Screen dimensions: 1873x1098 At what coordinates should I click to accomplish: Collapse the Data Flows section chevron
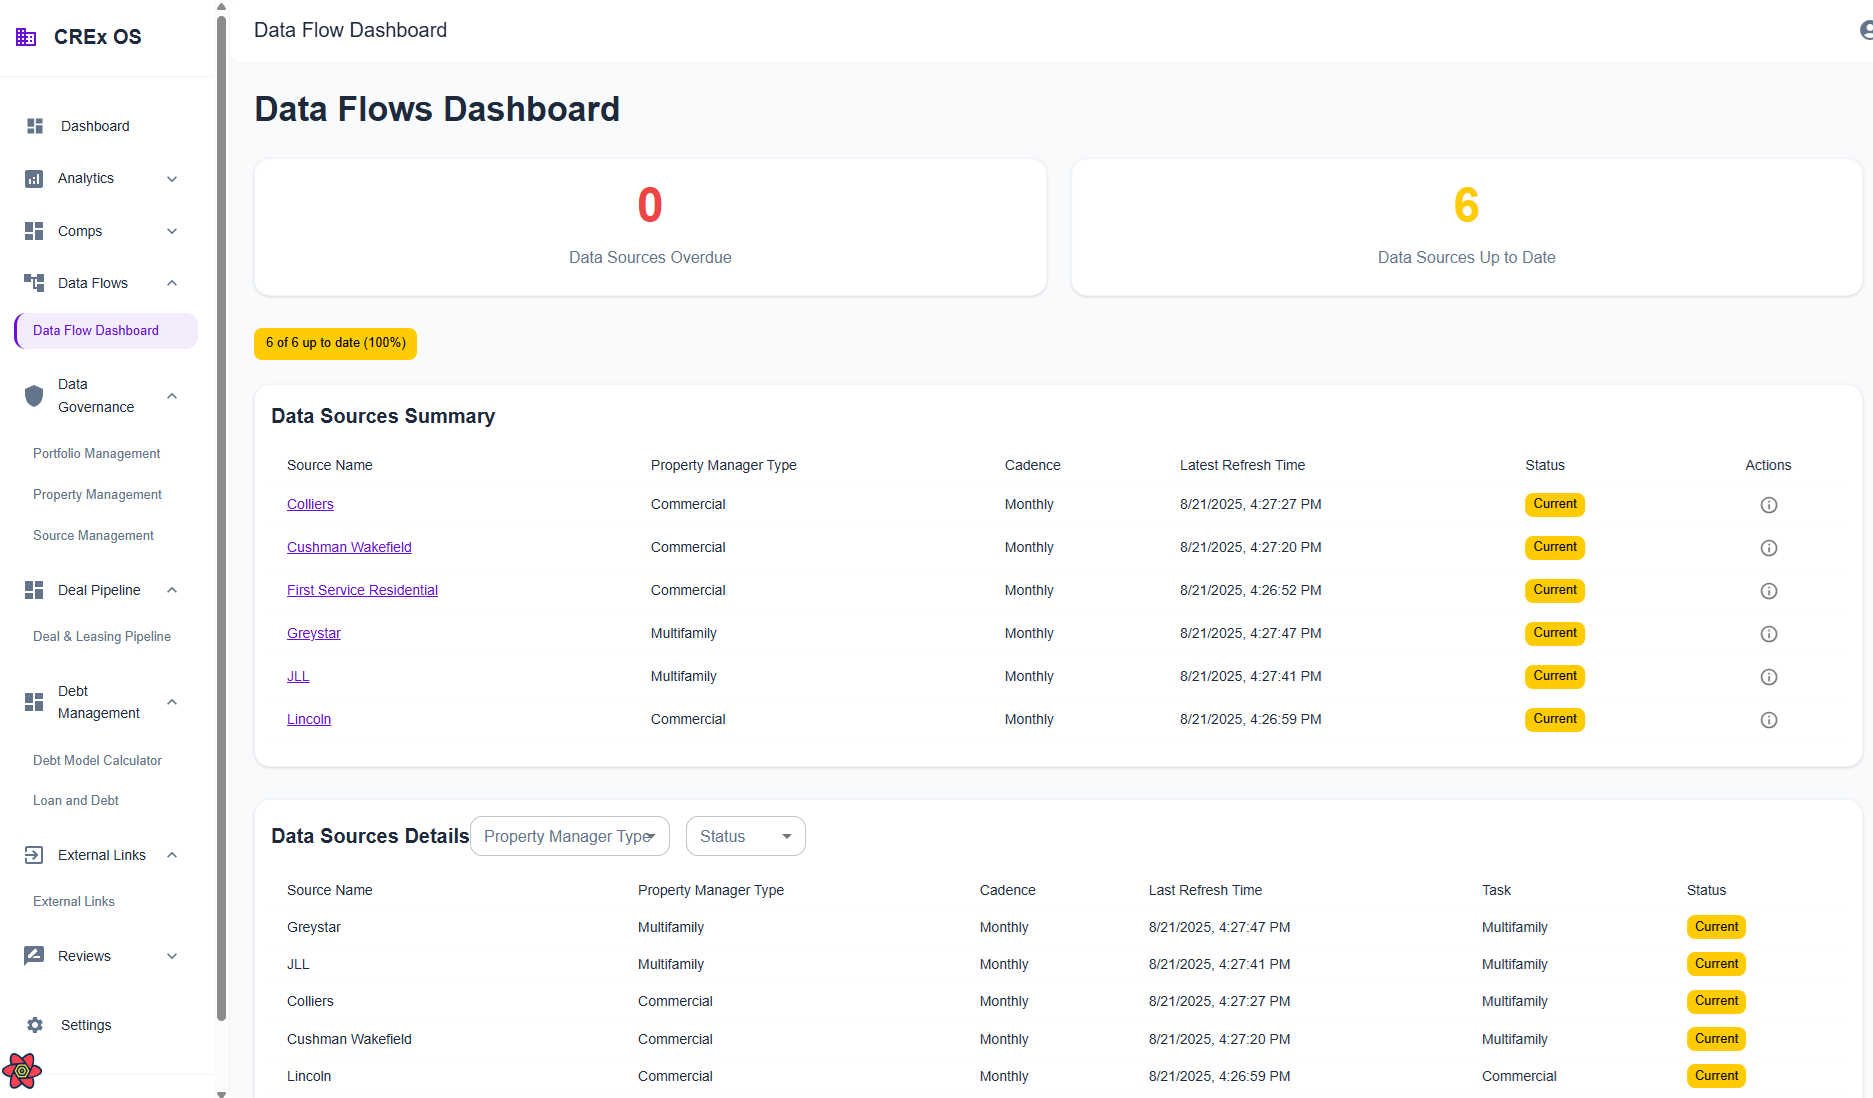click(172, 283)
